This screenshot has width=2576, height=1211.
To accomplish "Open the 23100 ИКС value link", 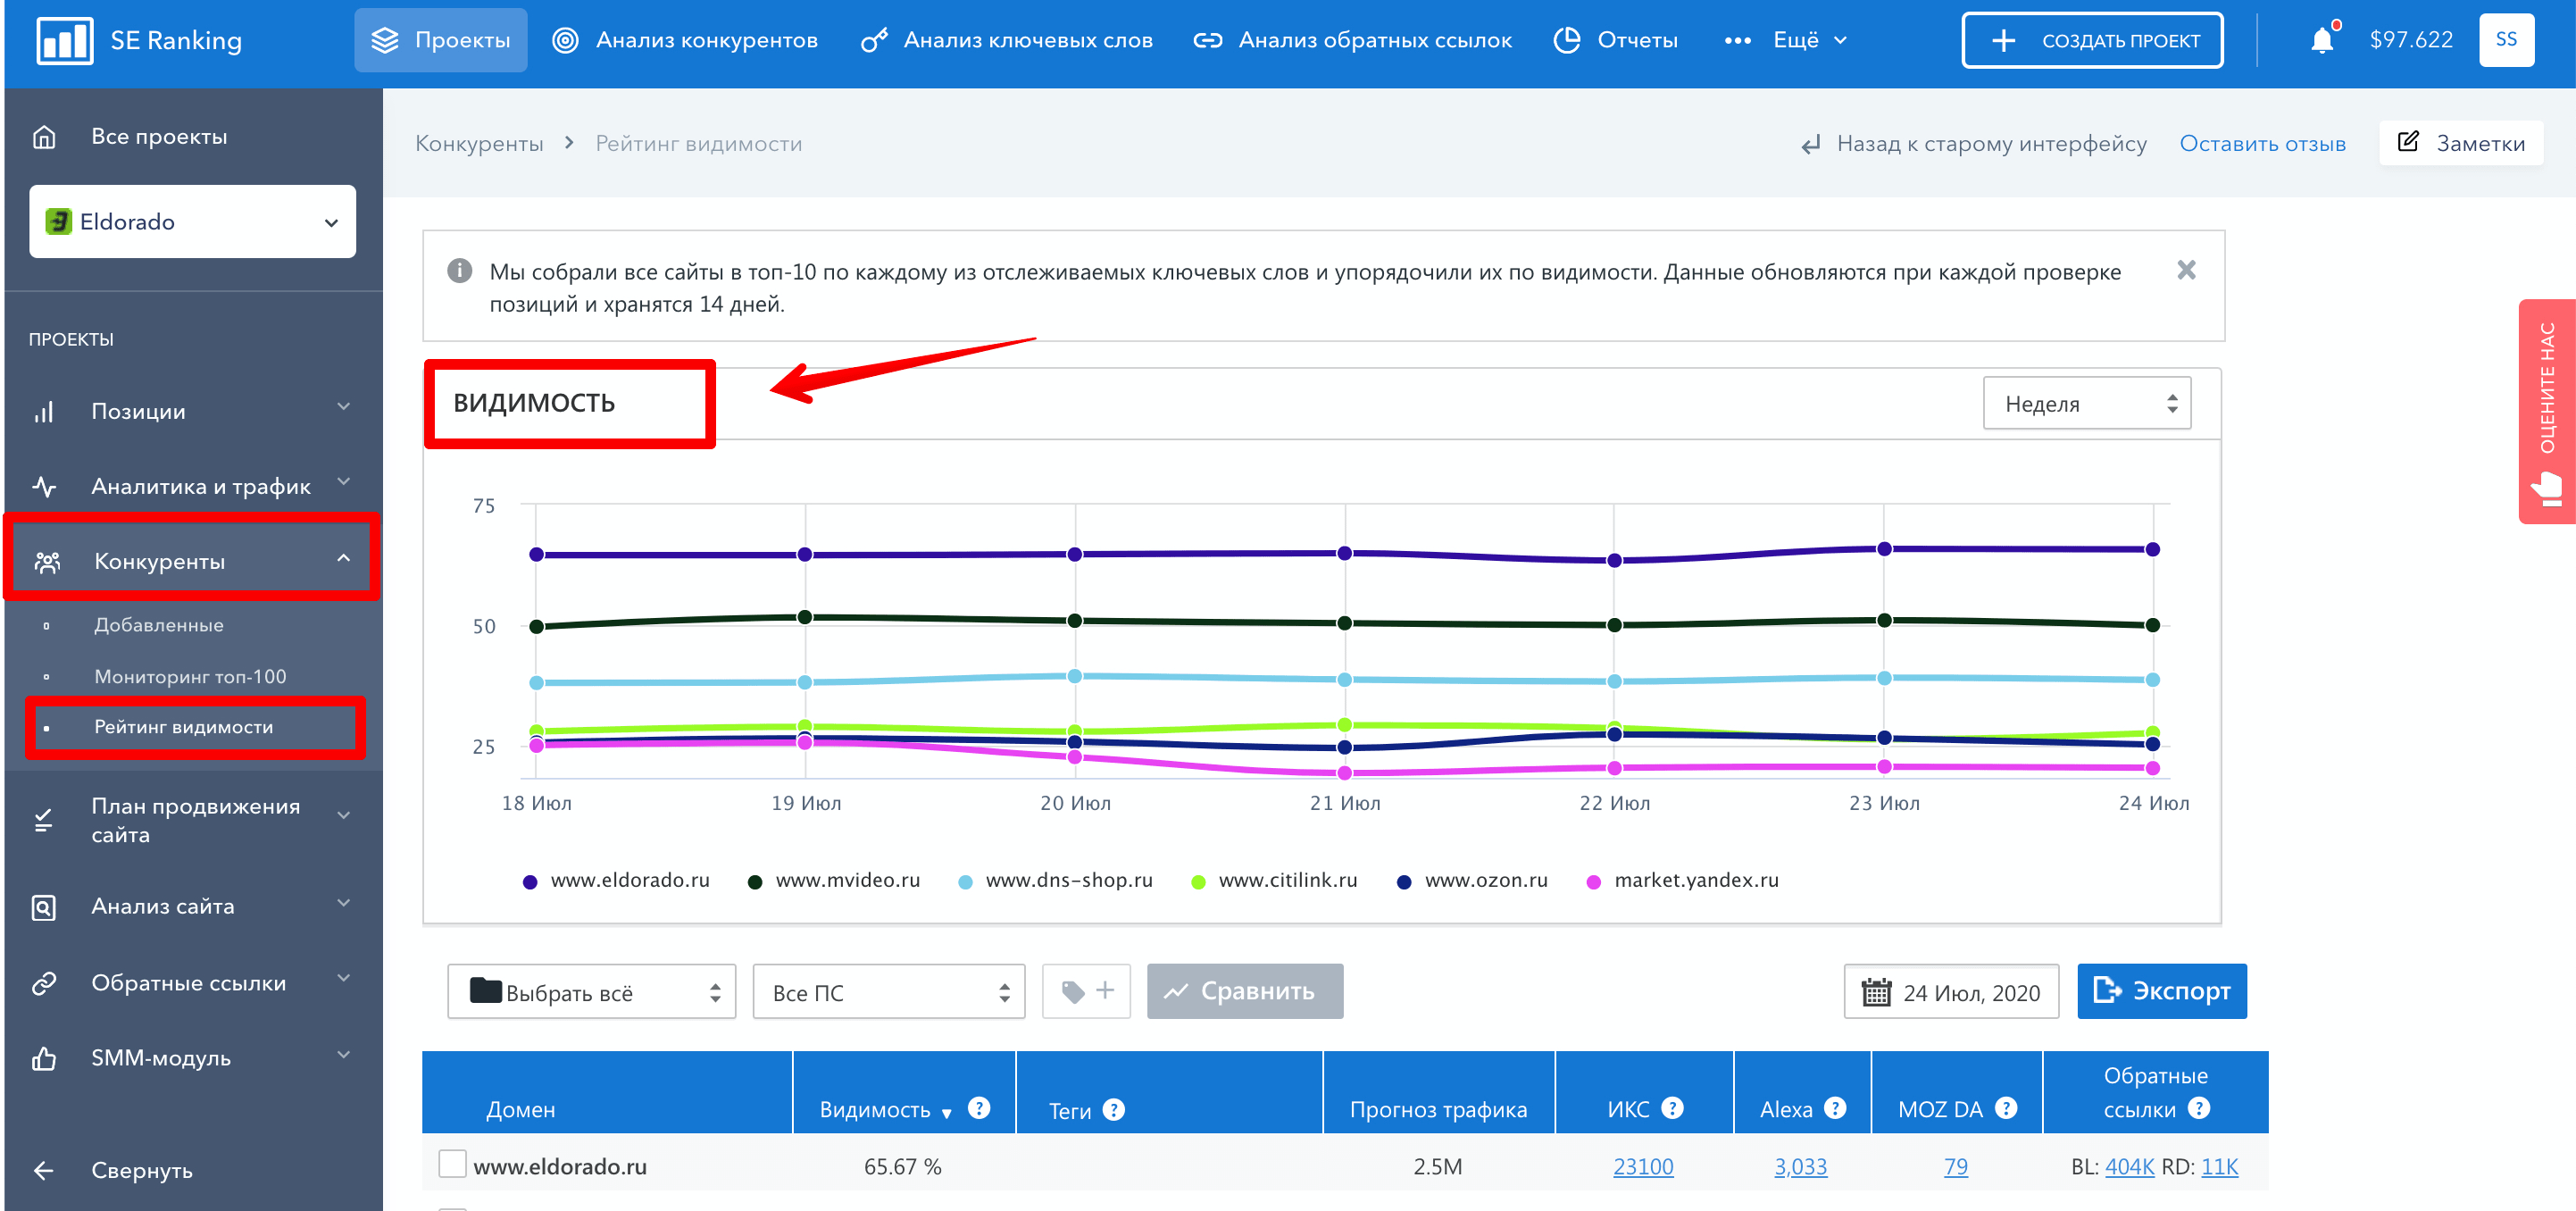I will [x=1643, y=1166].
